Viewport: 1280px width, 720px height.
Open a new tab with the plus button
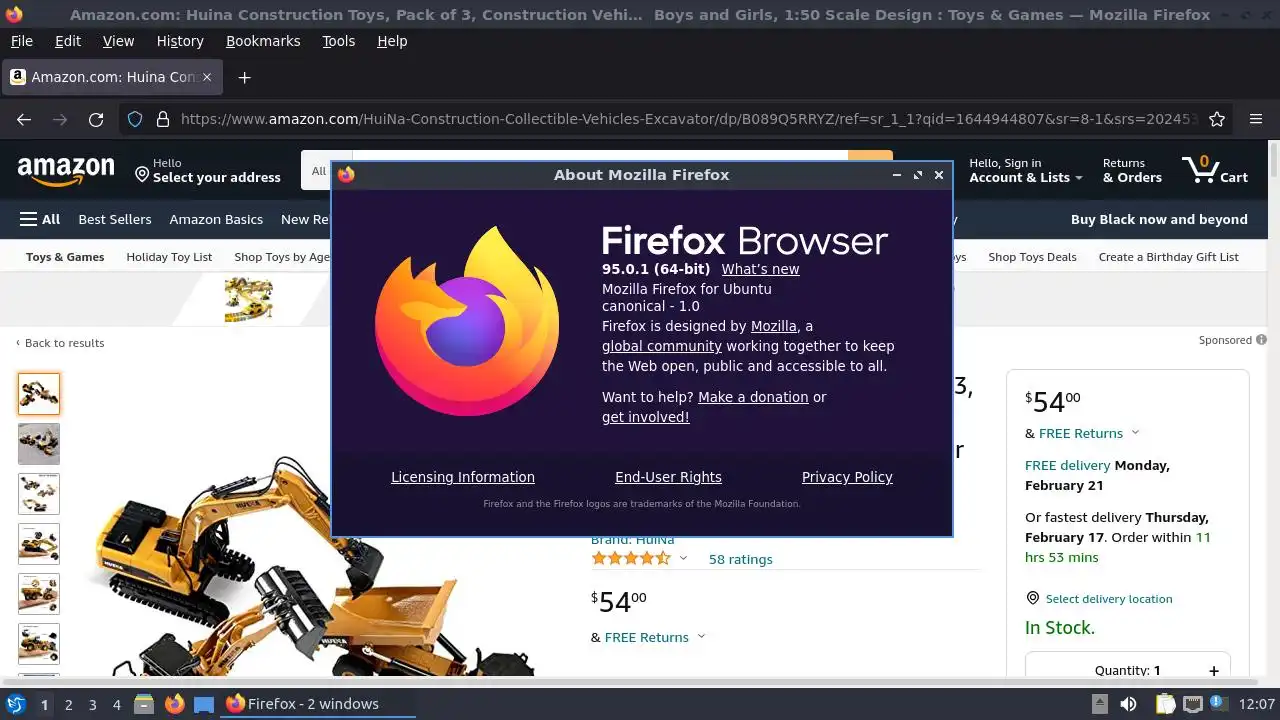pos(244,77)
